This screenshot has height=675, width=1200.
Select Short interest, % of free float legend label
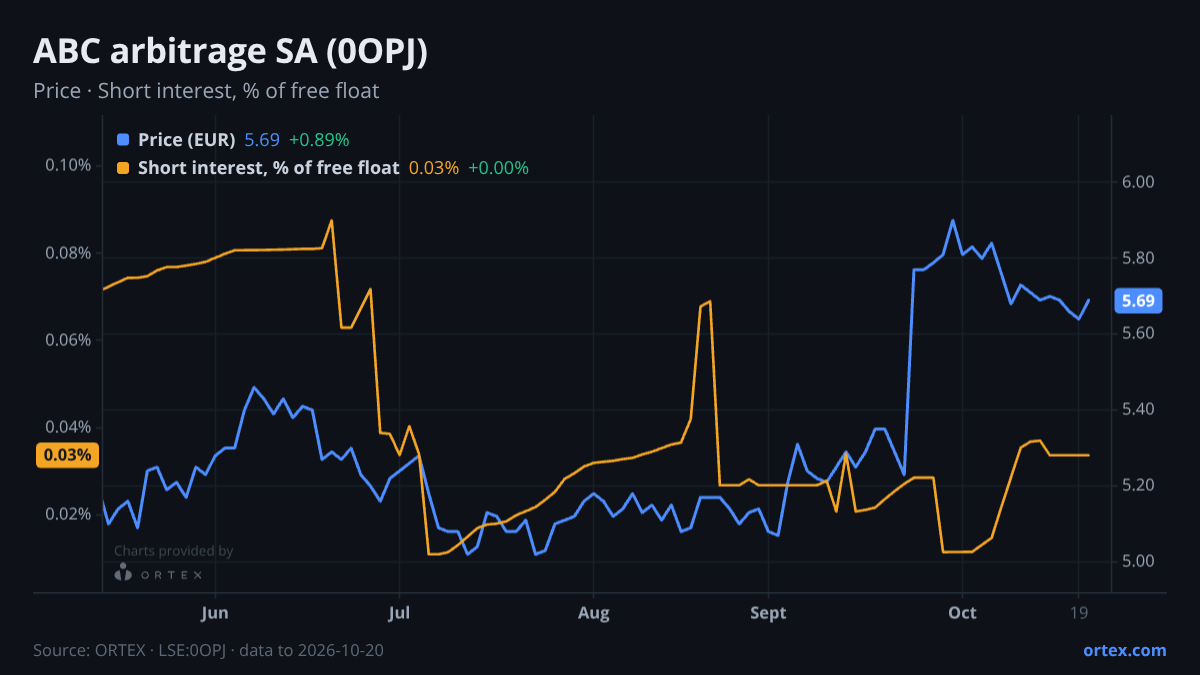coord(269,168)
